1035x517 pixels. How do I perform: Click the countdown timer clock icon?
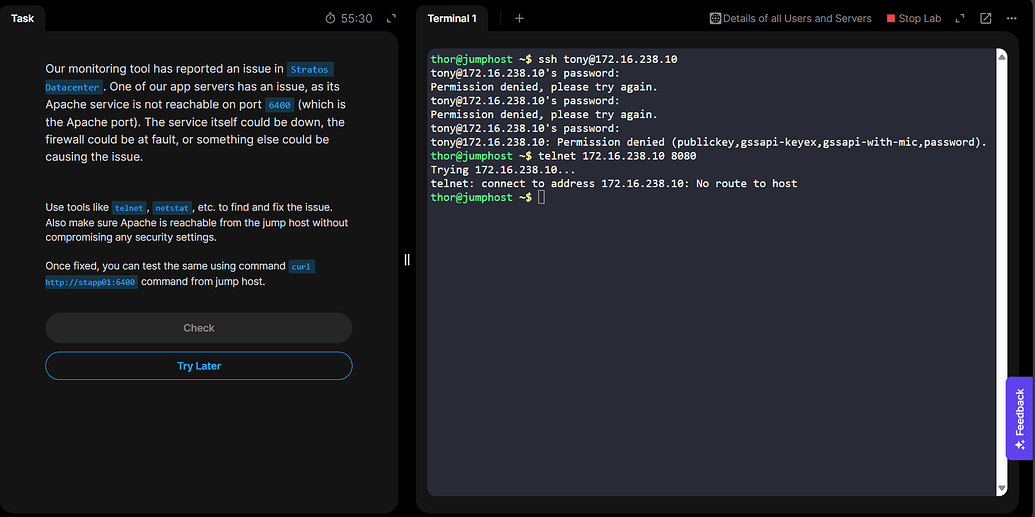coord(331,18)
